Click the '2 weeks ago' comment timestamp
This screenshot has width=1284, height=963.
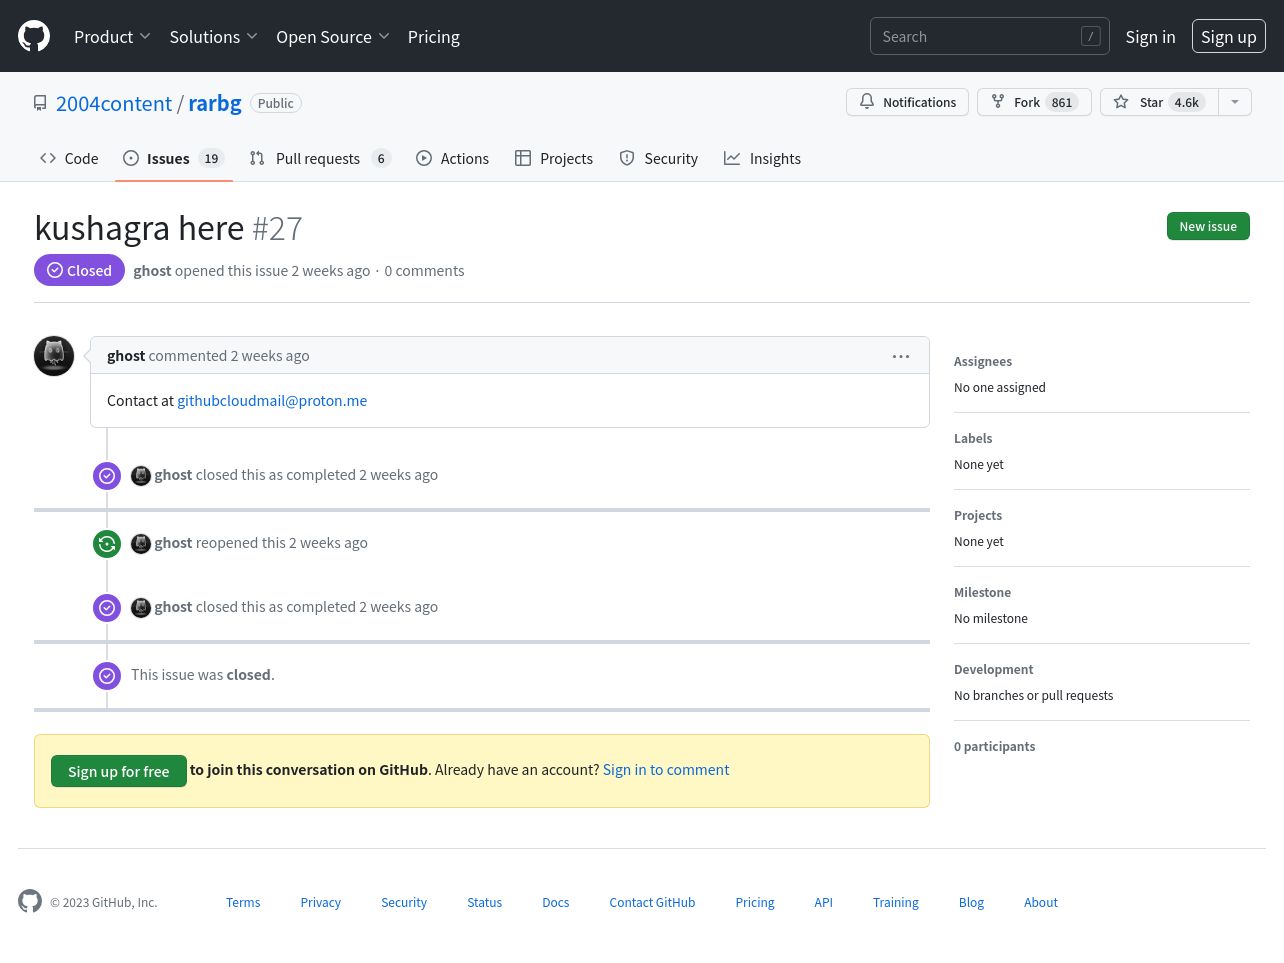270,356
